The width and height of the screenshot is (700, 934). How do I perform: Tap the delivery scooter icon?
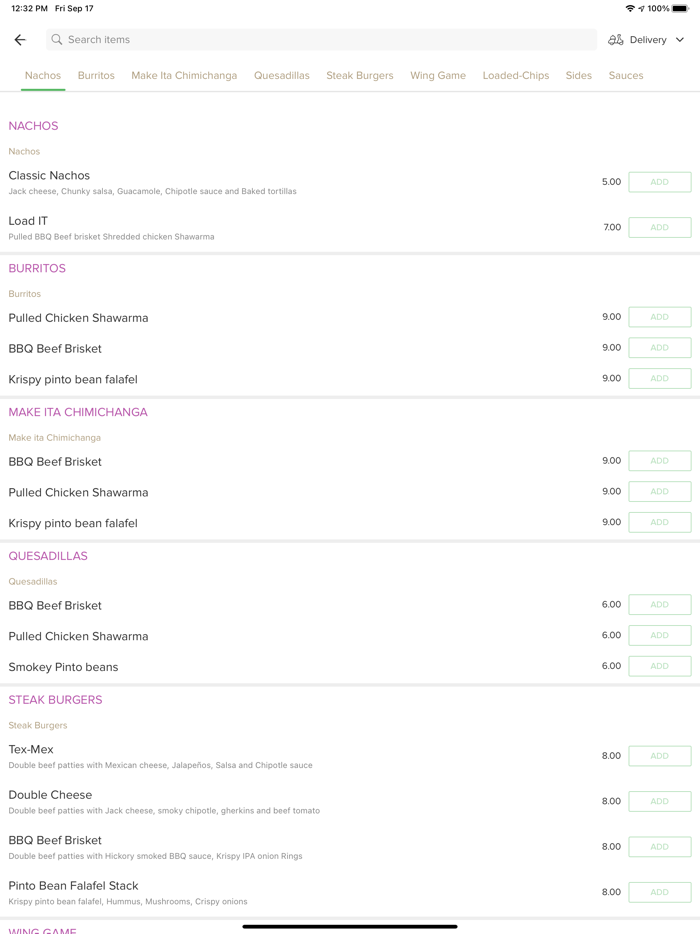coord(616,40)
